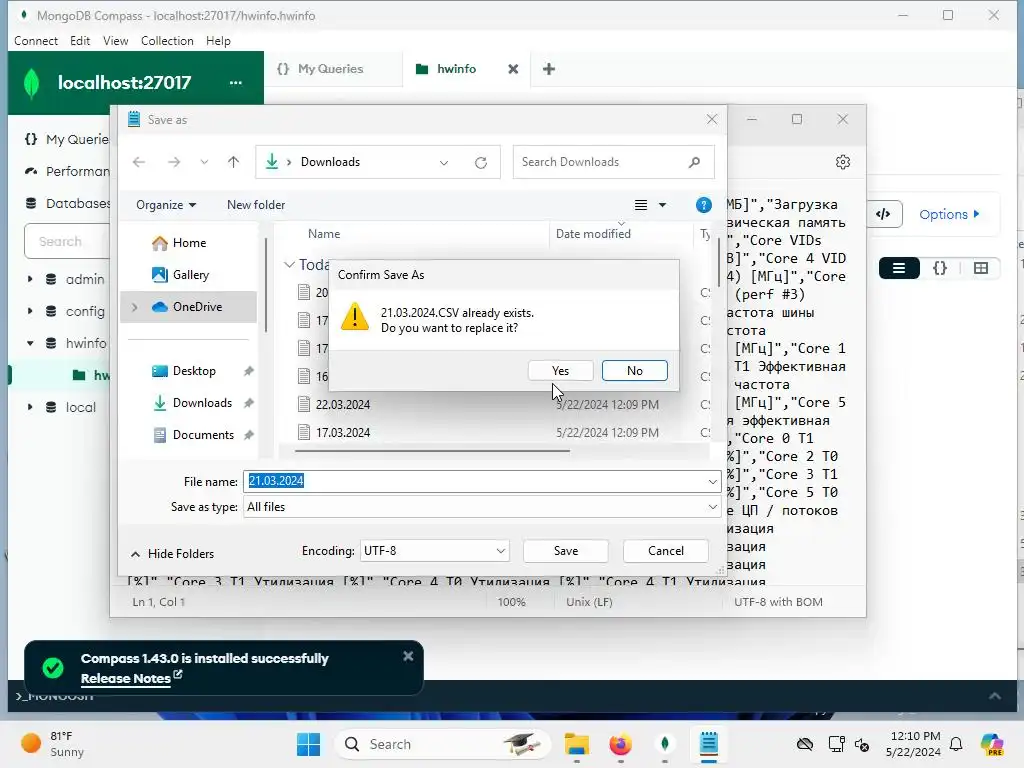Open address bar previous locations dropdown
This screenshot has height=768, width=1024.
(444, 163)
